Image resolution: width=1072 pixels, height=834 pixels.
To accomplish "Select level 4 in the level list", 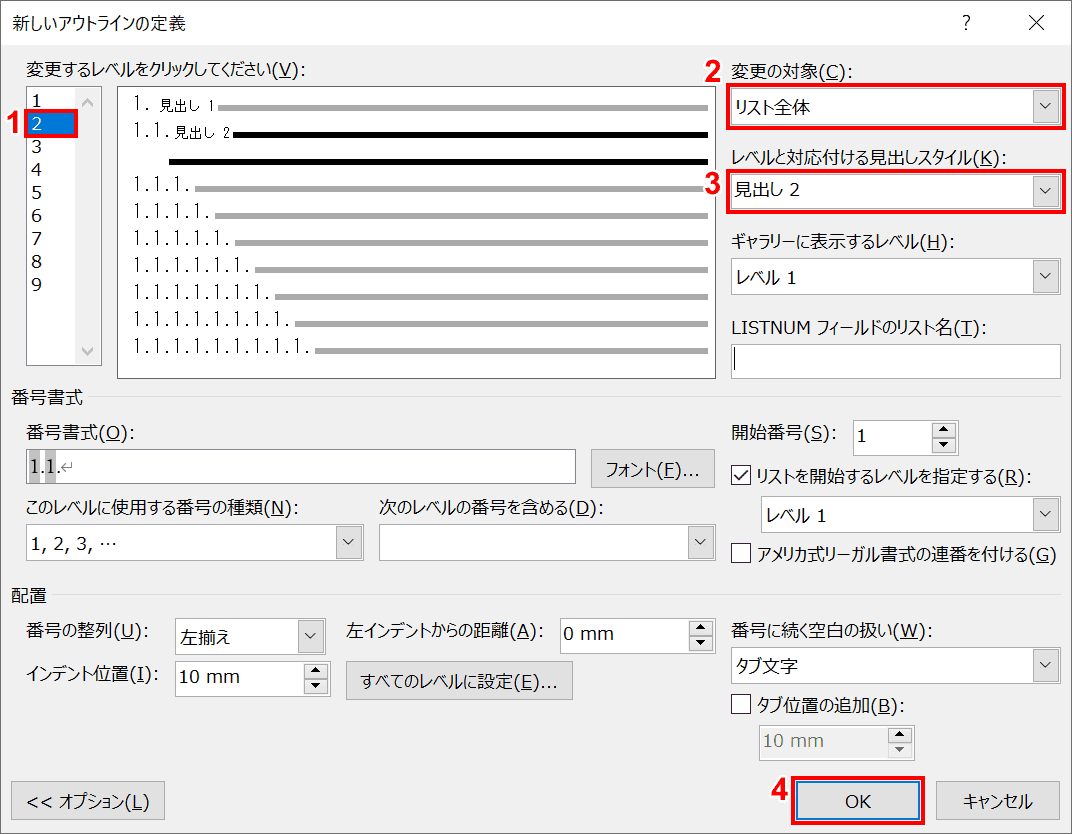I will tap(51, 170).
